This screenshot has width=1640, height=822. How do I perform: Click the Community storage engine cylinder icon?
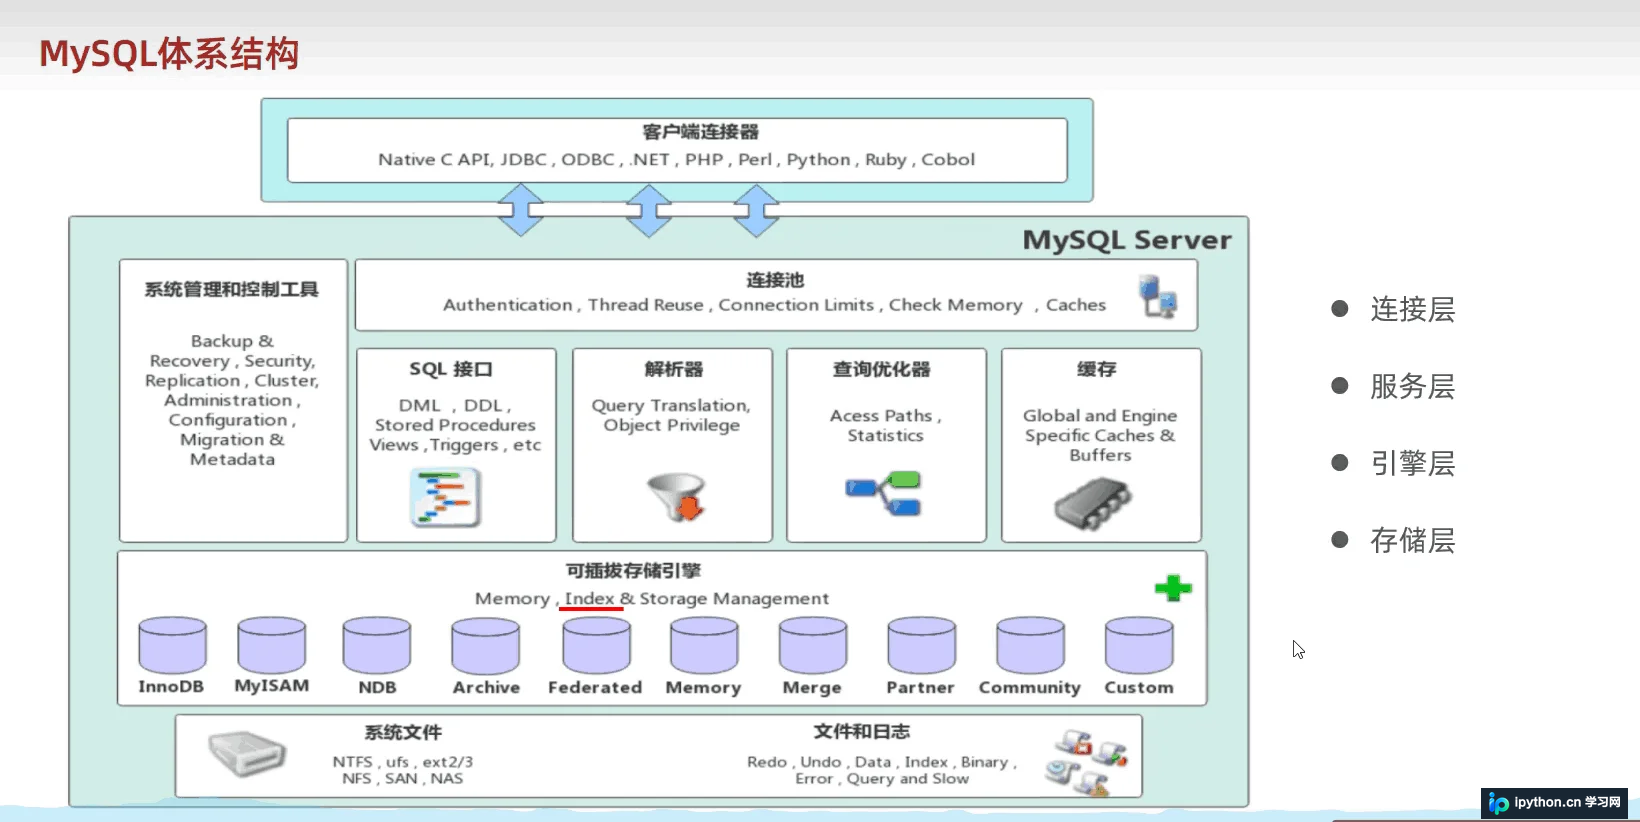1031,645
